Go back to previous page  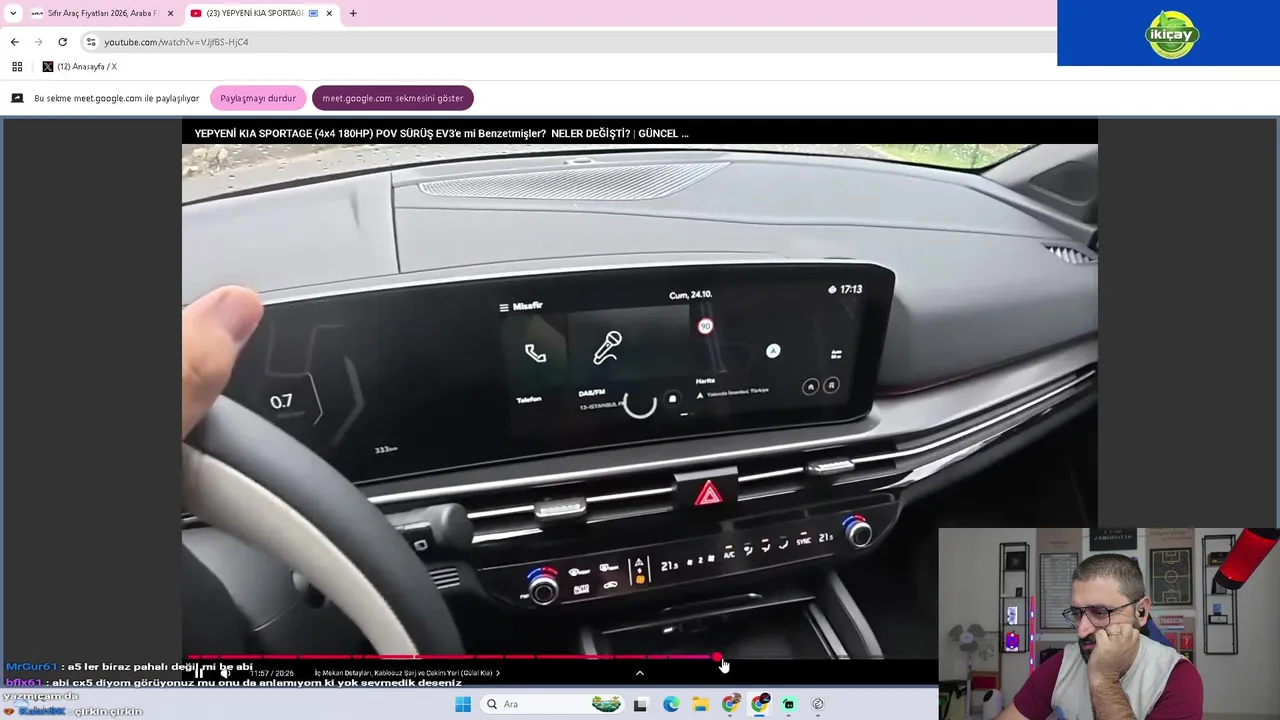[14, 42]
